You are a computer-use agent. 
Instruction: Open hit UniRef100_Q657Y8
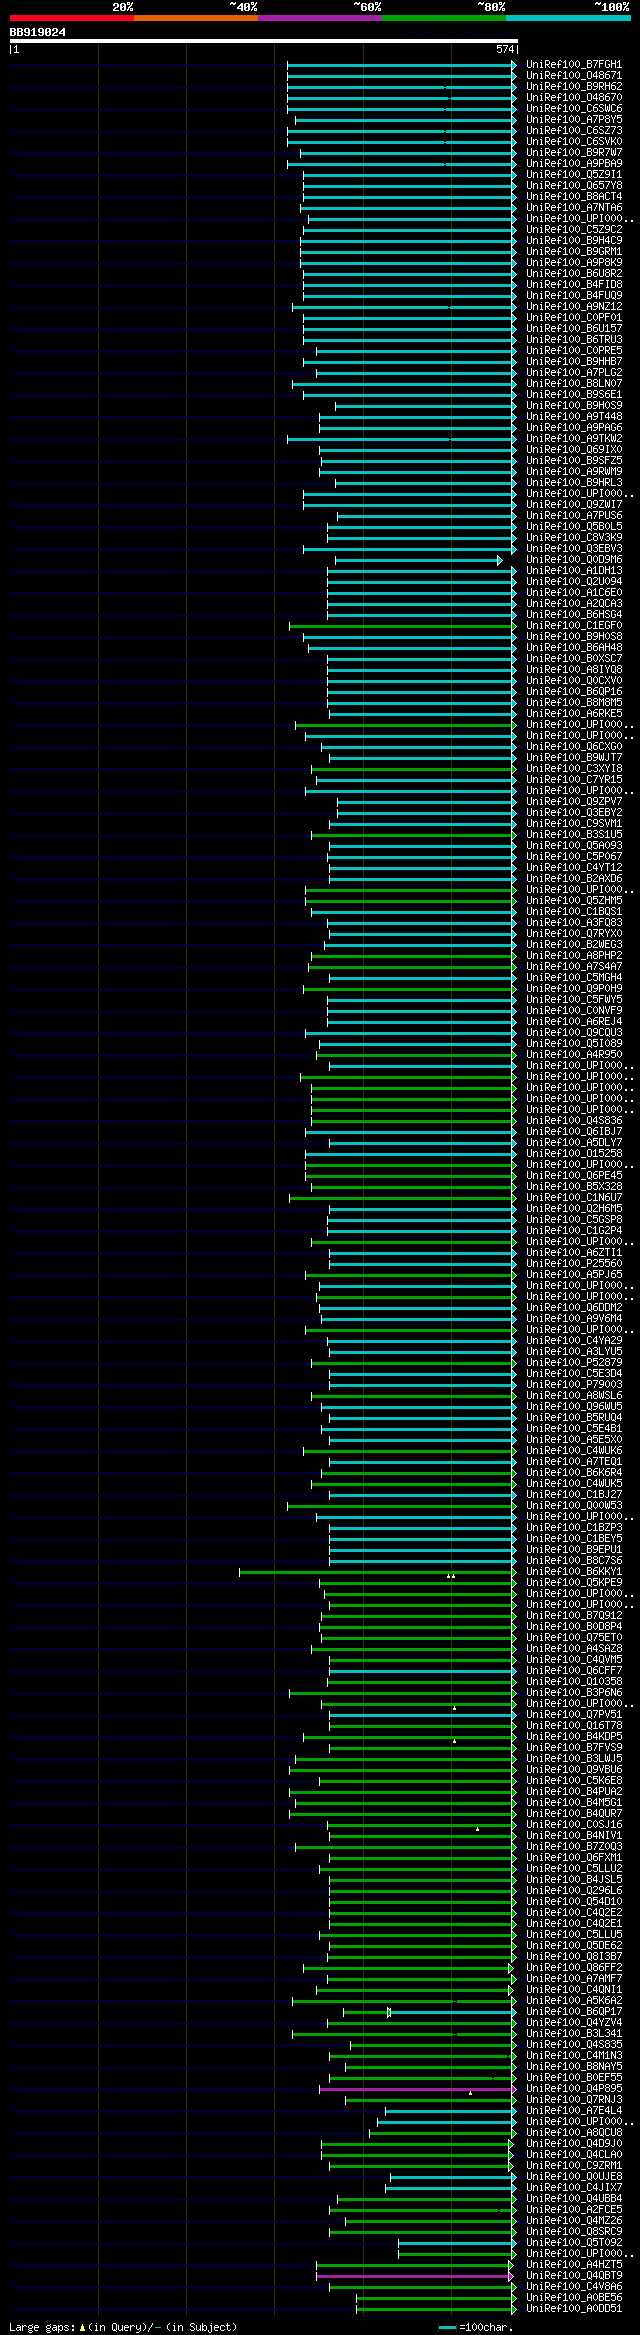574,186
